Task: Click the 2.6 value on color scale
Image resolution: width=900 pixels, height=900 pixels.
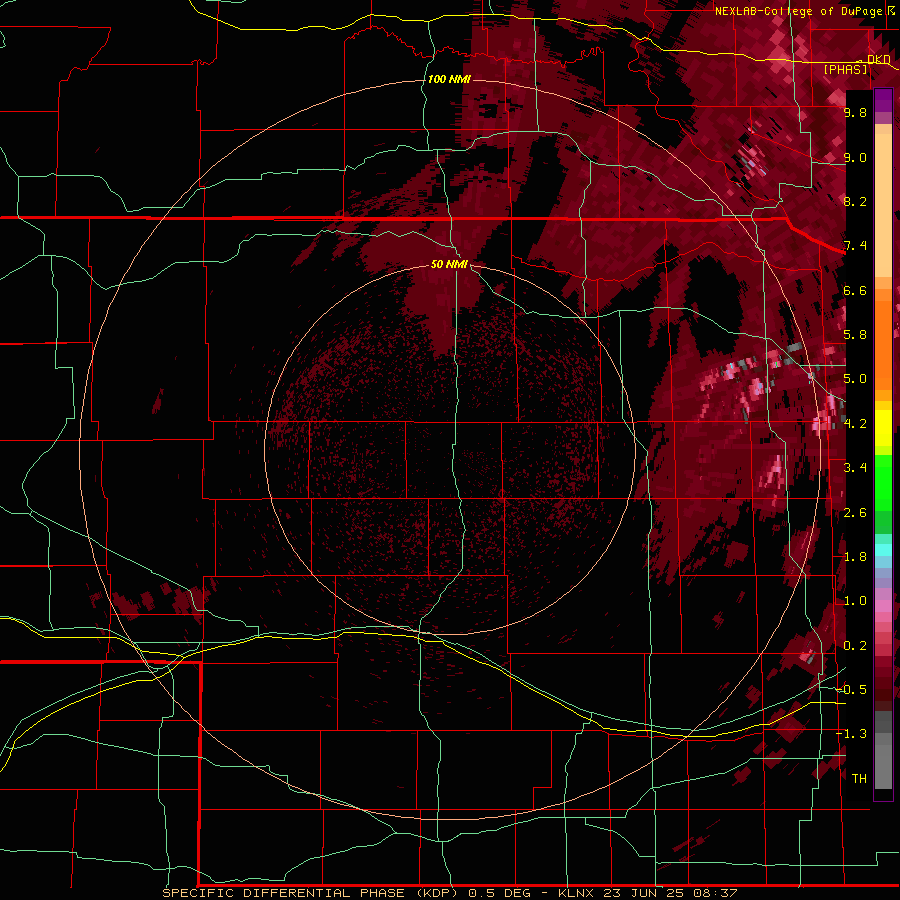Action: [x=855, y=513]
